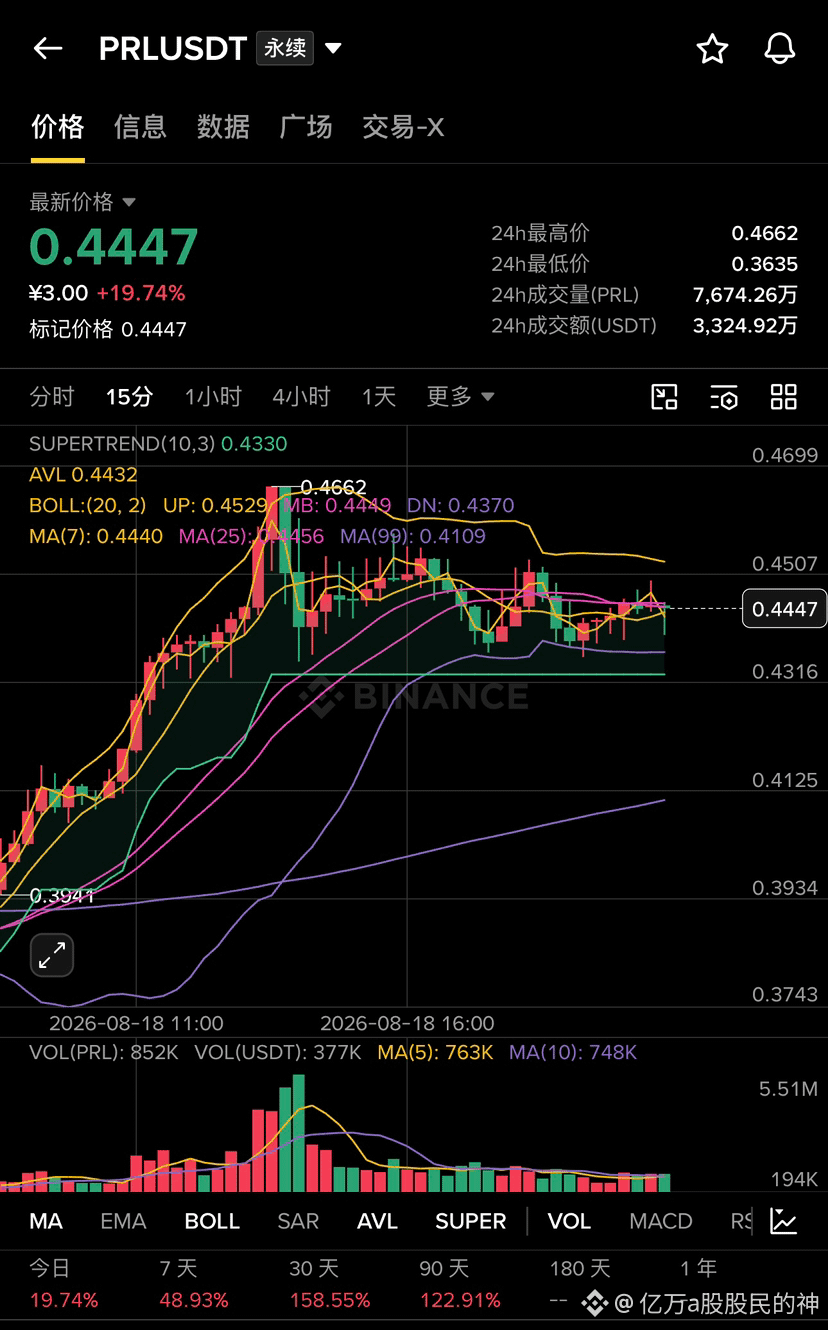
Task: Switch to the 数据 tab
Action: 223,127
